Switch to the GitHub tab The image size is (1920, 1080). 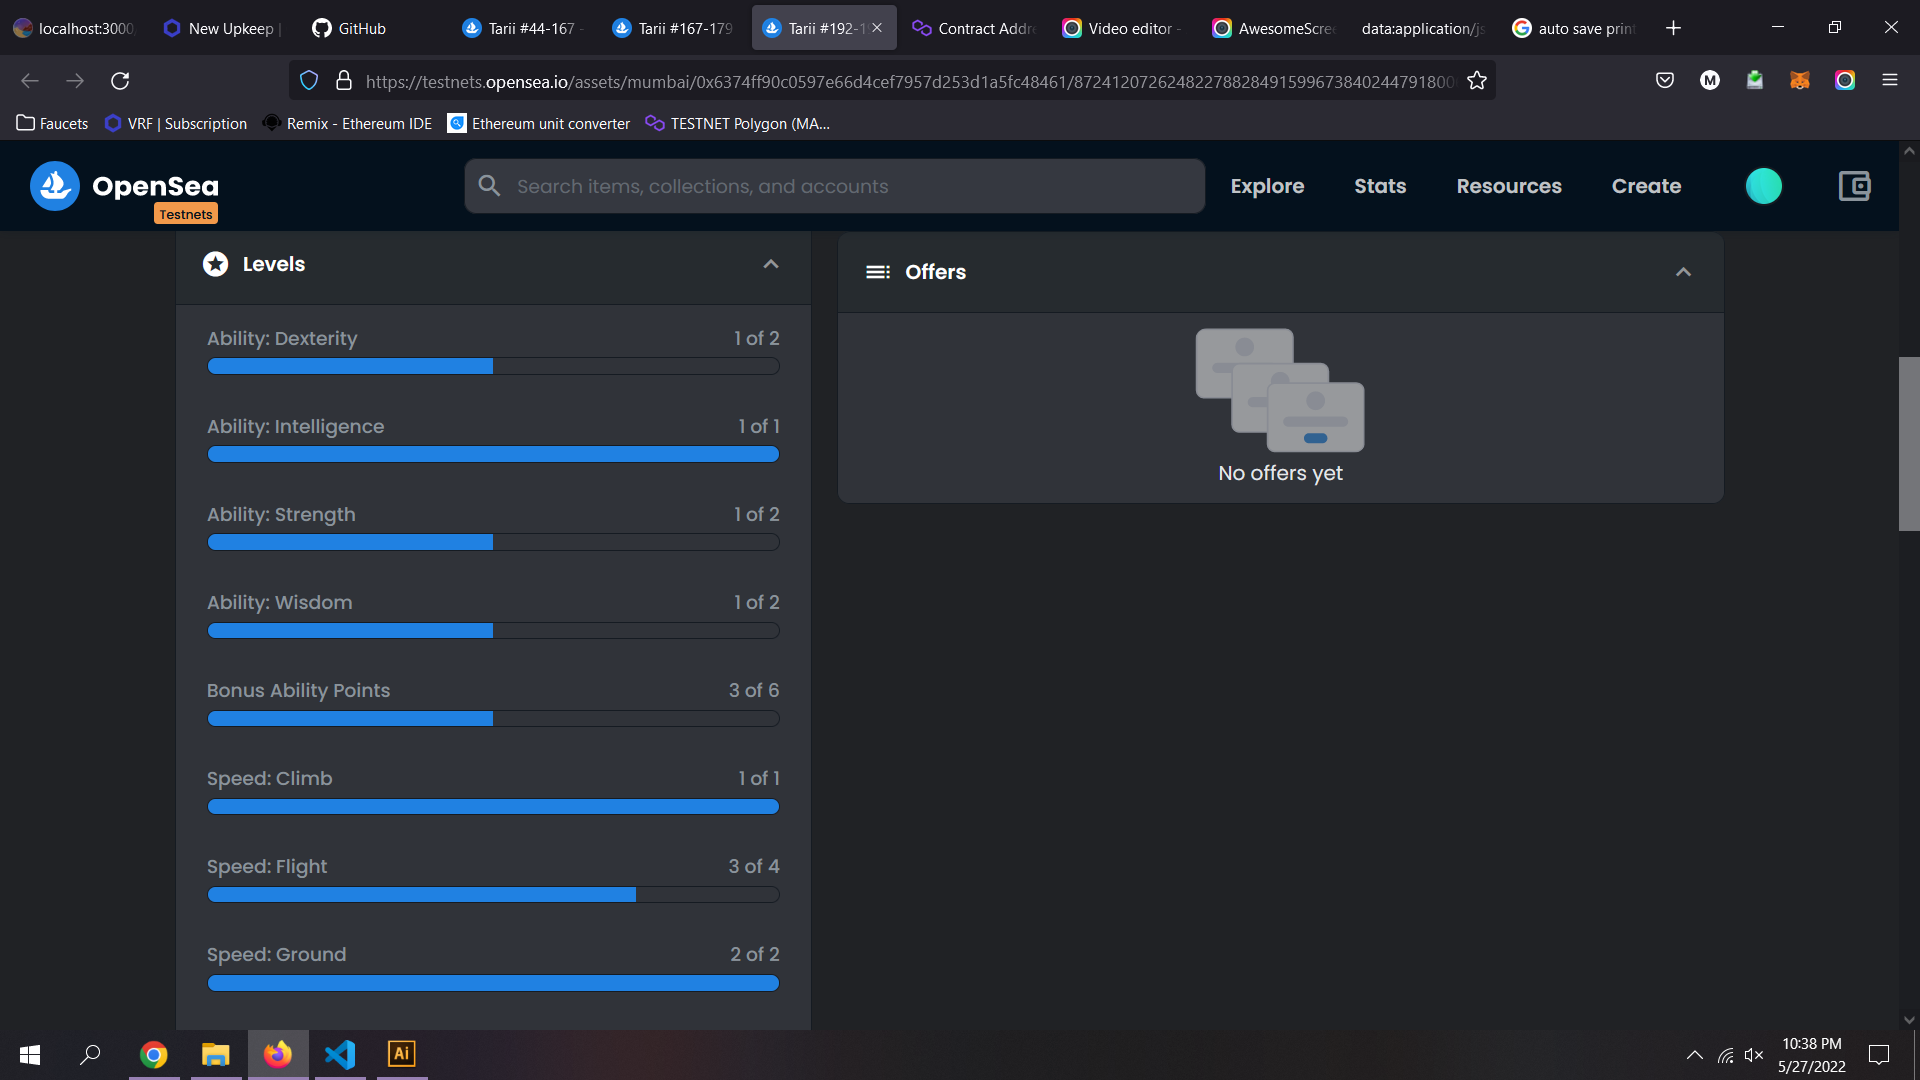pyautogui.click(x=350, y=28)
